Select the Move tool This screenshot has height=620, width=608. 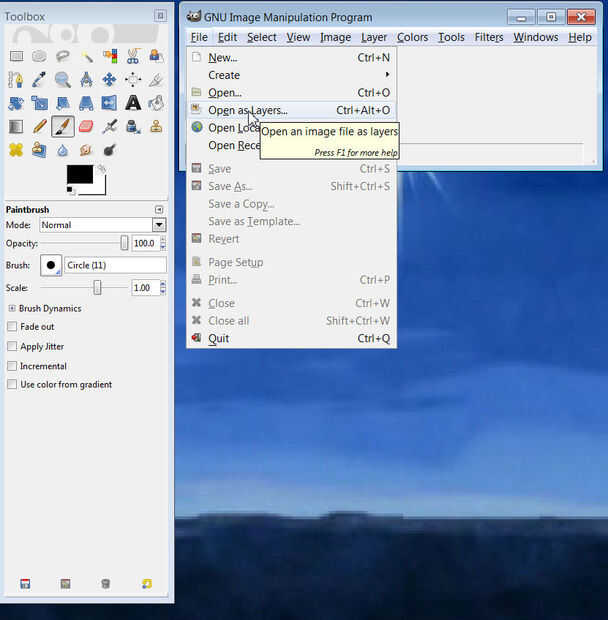pyautogui.click(x=110, y=80)
